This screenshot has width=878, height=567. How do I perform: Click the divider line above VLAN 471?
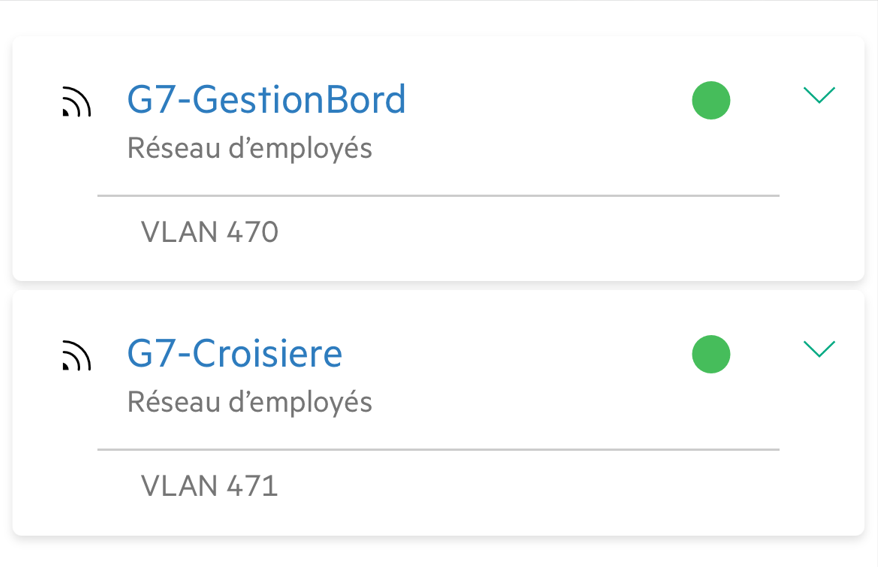[x=438, y=450]
